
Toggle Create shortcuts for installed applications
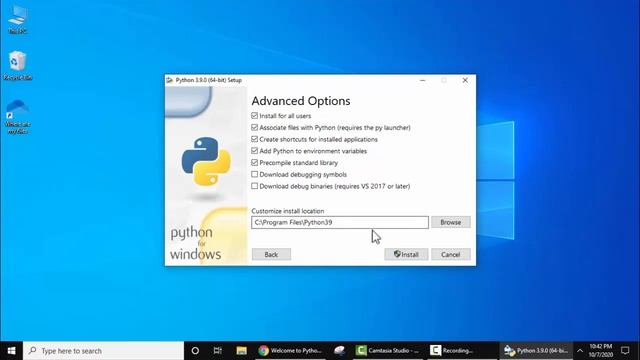tap(255, 139)
